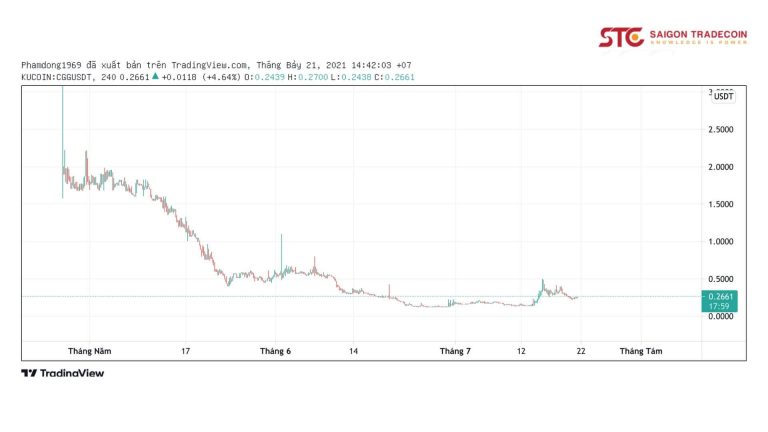The height and width of the screenshot is (432, 768).
Task: Click the 2.0000 price axis label
Action: pyautogui.click(x=722, y=167)
